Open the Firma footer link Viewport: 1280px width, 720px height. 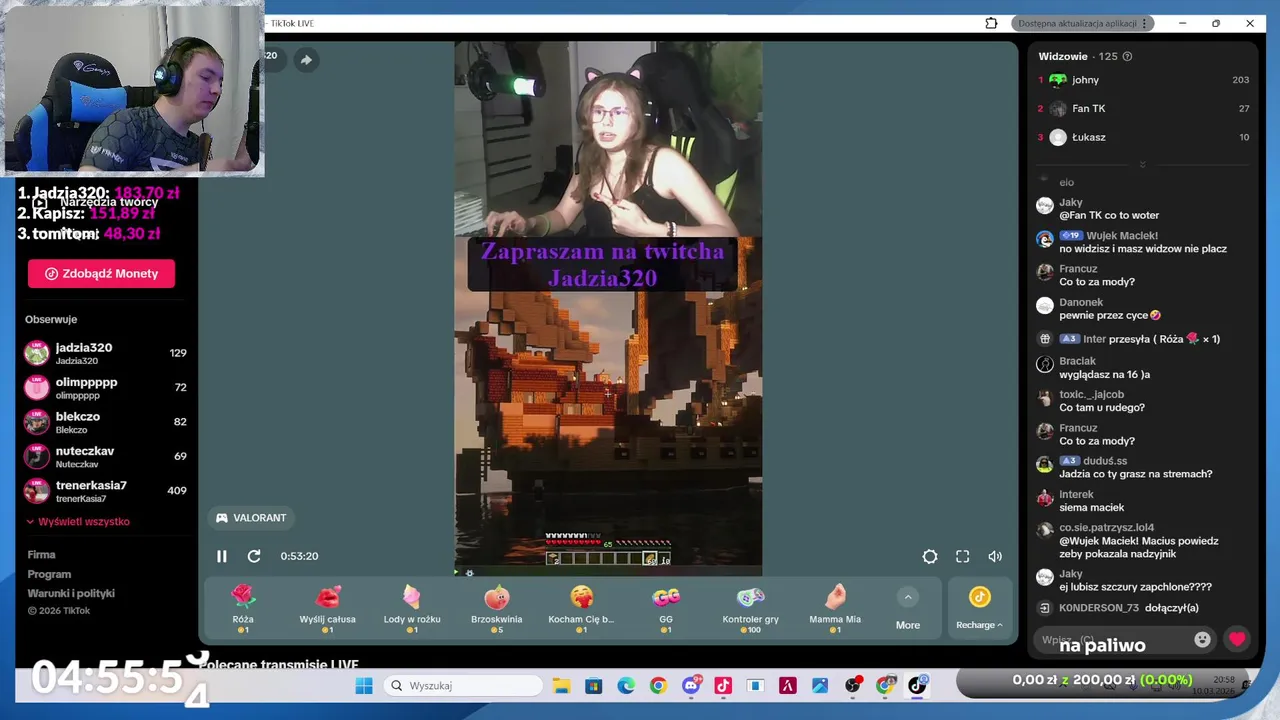[x=41, y=555]
